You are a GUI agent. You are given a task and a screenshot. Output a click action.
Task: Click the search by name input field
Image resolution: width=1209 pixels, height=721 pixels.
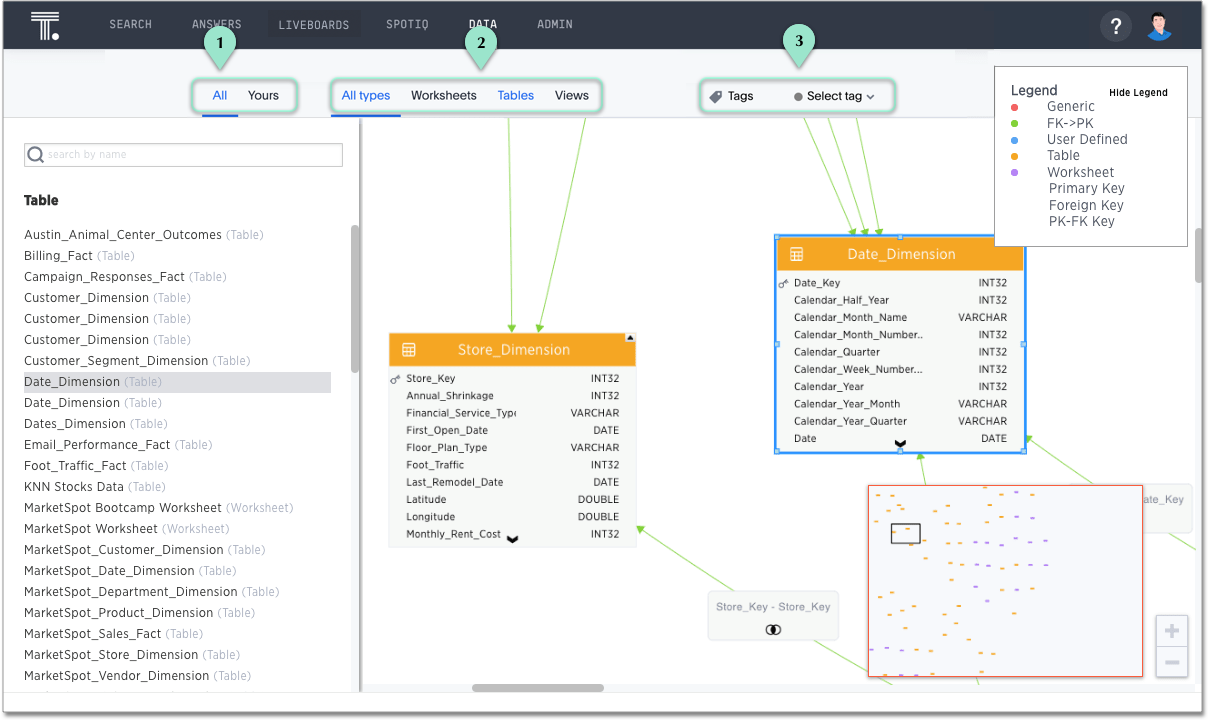[183, 155]
